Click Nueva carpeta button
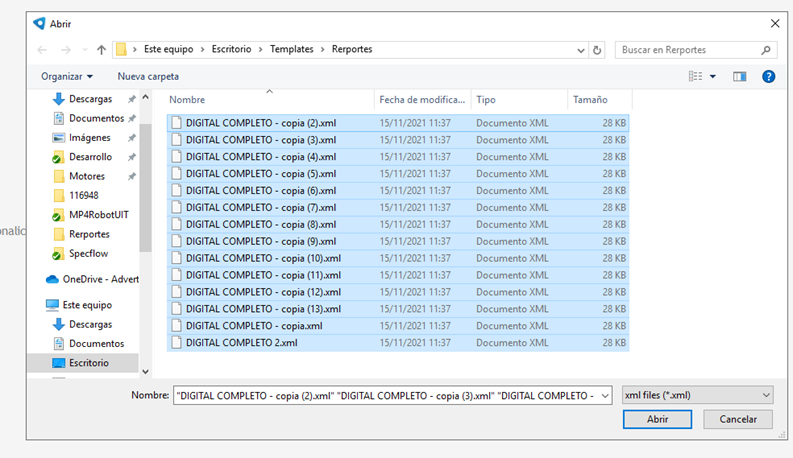793x458 pixels. [148, 76]
